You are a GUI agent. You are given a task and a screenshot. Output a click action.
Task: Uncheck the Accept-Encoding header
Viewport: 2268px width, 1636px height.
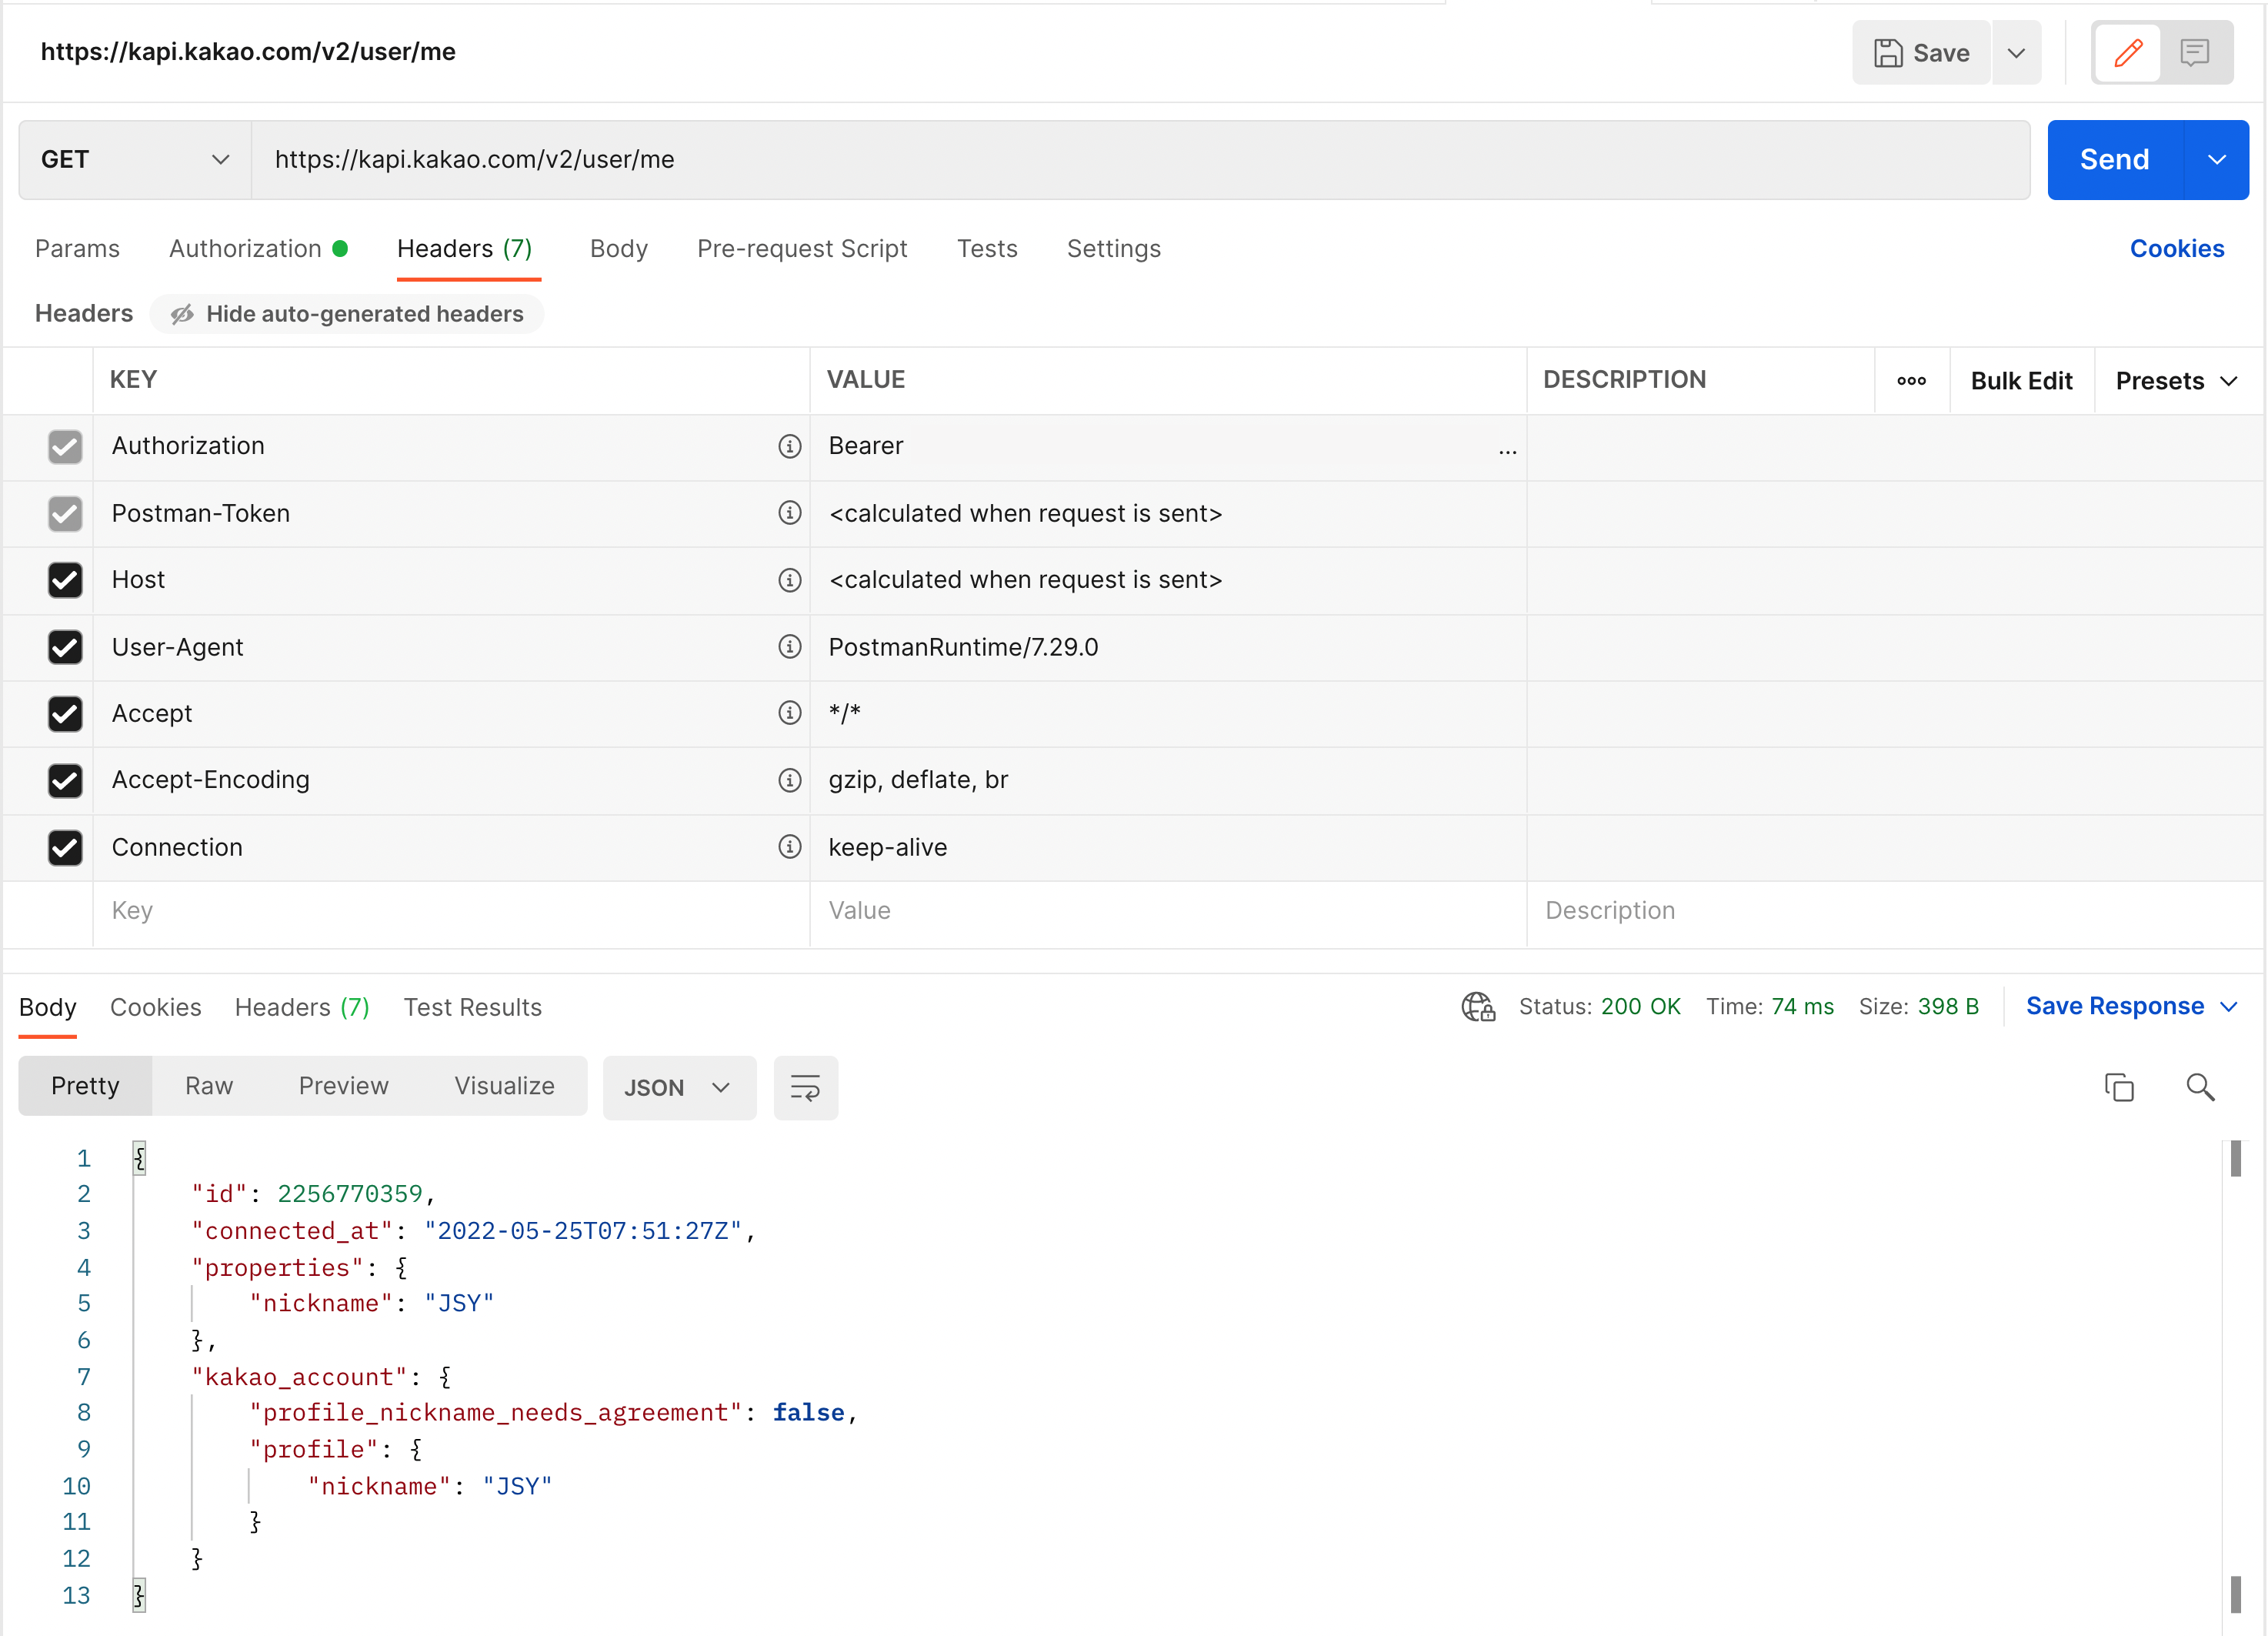coord(65,780)
